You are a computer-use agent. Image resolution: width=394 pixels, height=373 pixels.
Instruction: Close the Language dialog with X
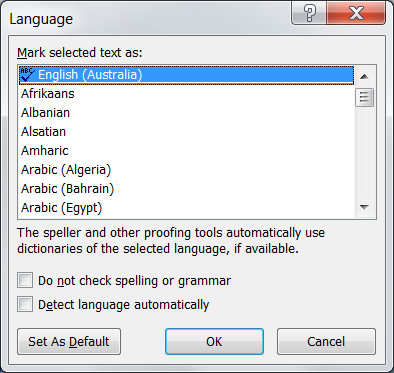click(356, 13)
